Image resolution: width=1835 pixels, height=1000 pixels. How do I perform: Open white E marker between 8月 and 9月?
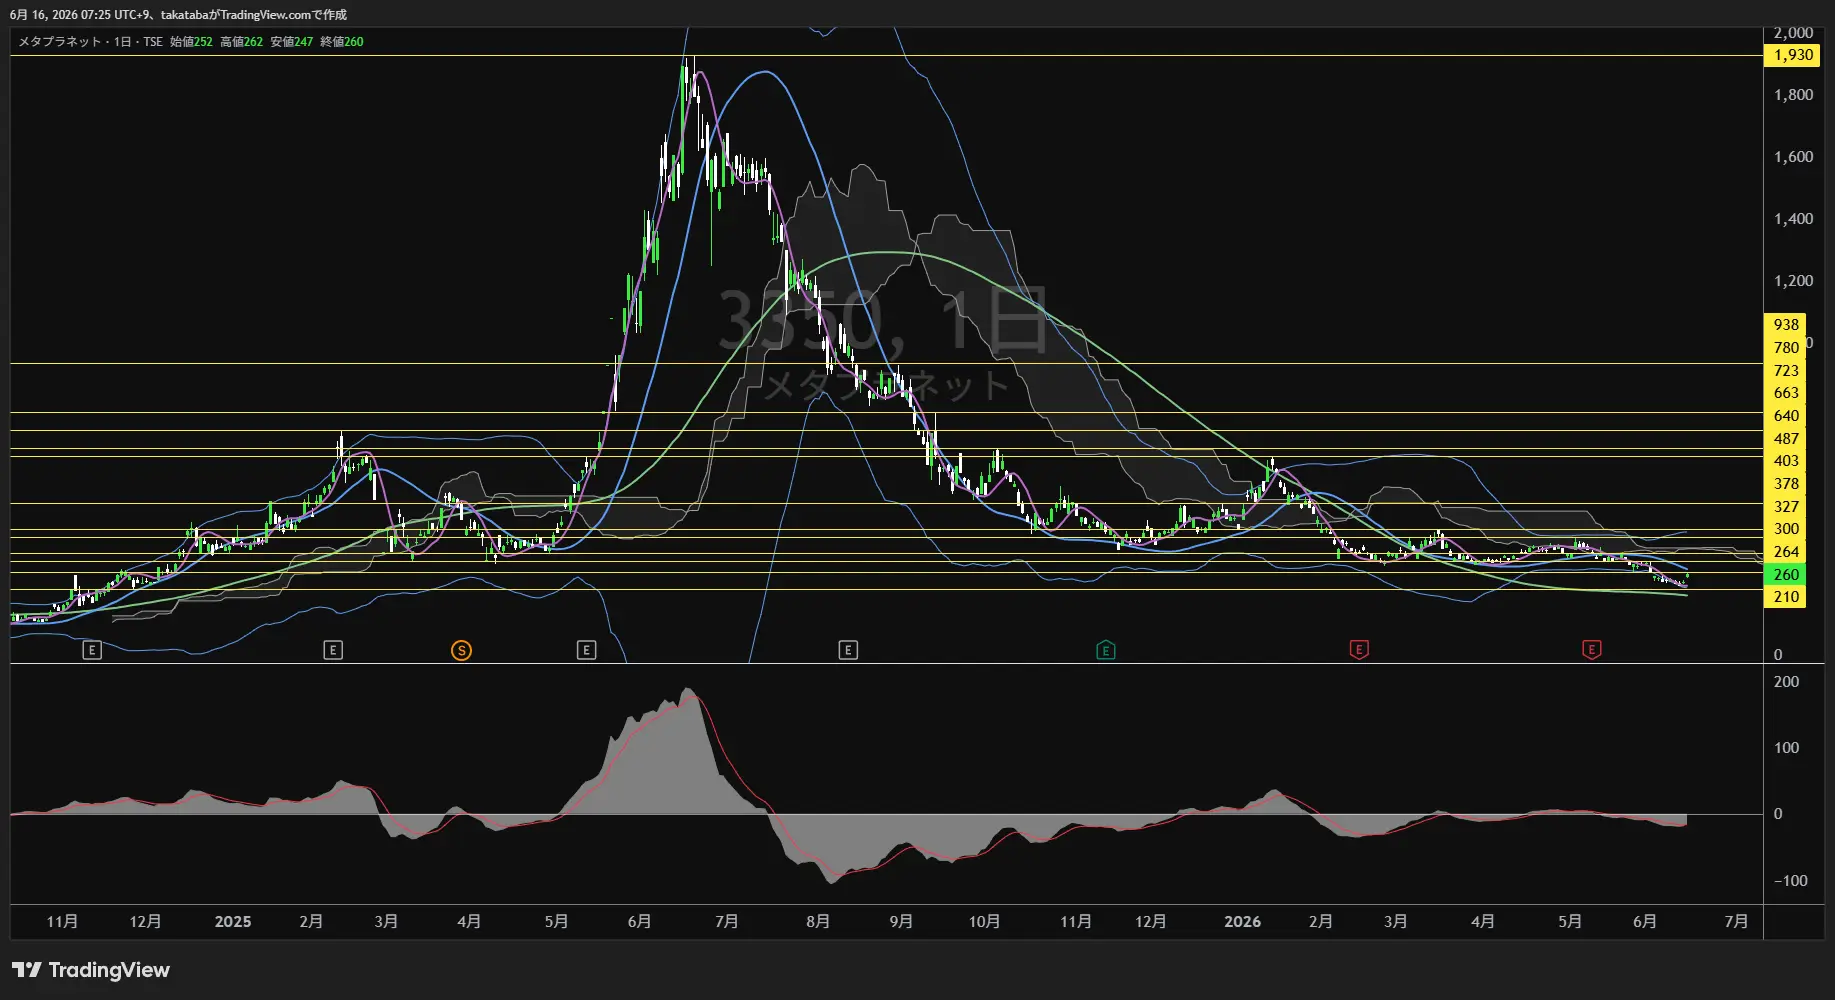(847, 650)
